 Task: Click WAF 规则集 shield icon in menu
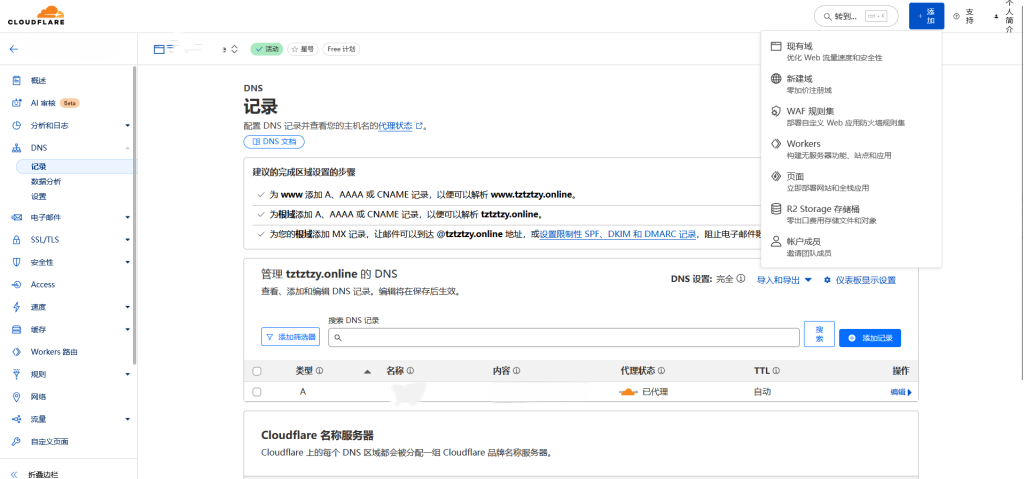pos(776,111)
